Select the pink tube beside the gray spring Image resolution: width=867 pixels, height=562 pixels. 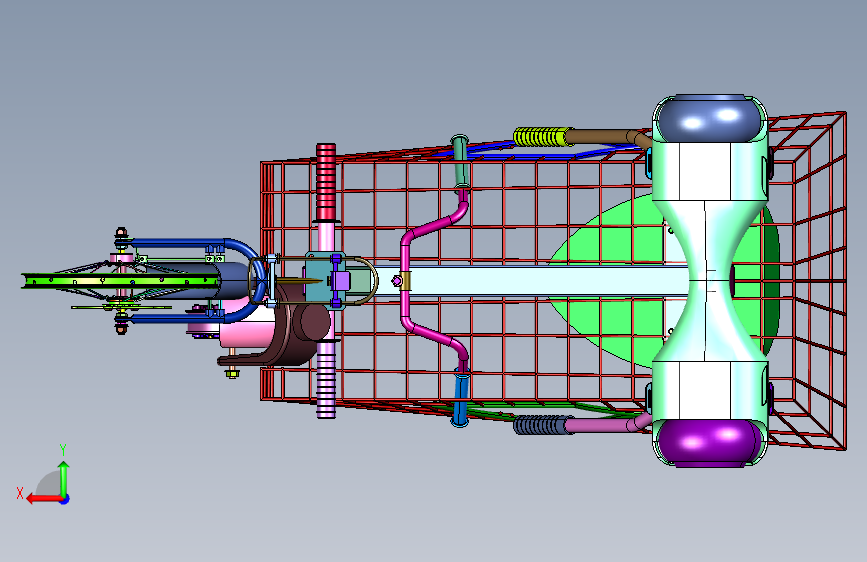605,425
